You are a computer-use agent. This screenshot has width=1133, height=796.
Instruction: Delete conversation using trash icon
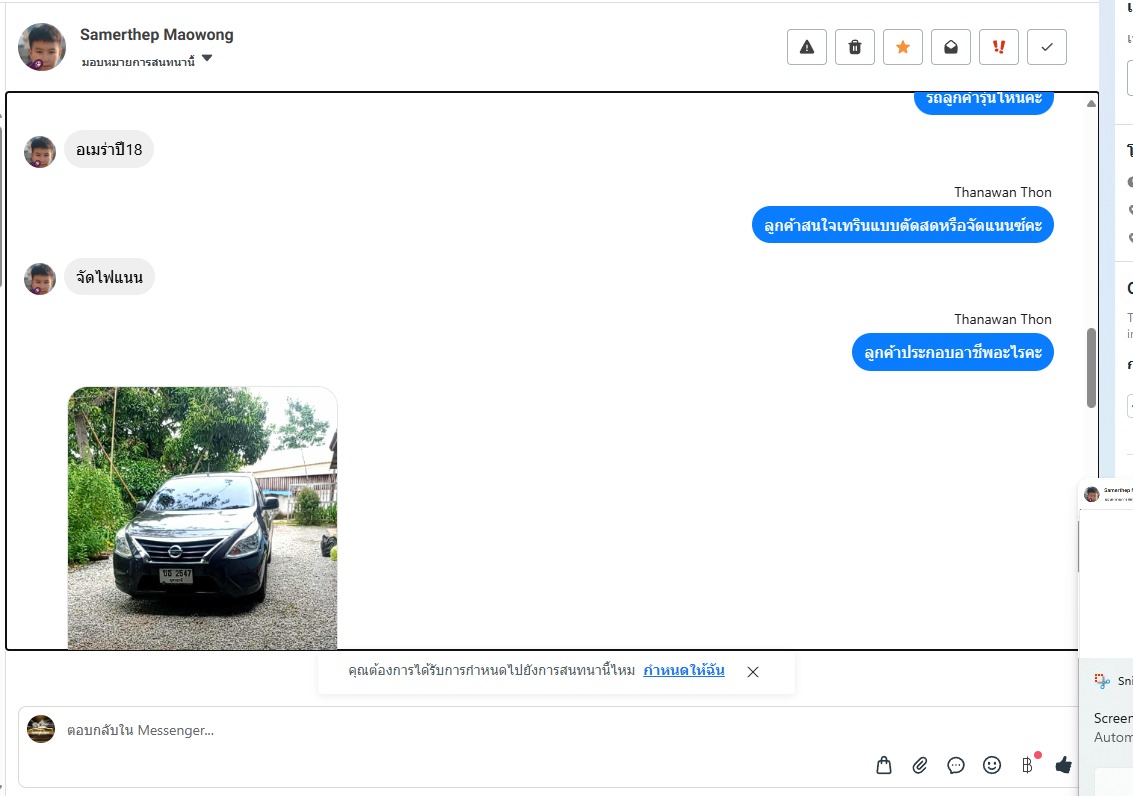point(855,48)
